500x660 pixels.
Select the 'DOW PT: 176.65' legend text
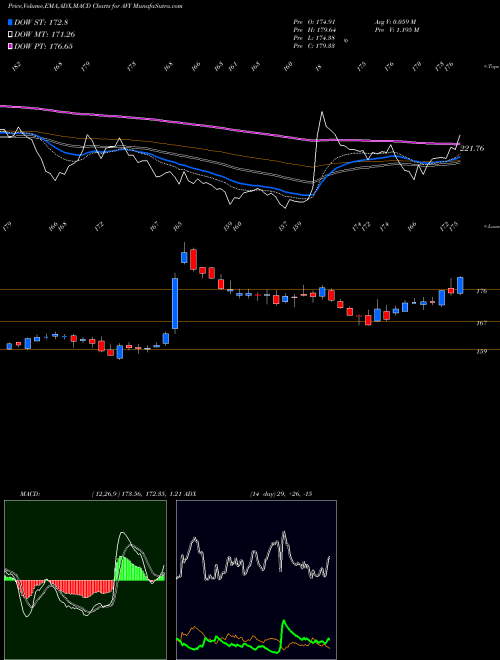pyautogui.click(x=43, y=46)
